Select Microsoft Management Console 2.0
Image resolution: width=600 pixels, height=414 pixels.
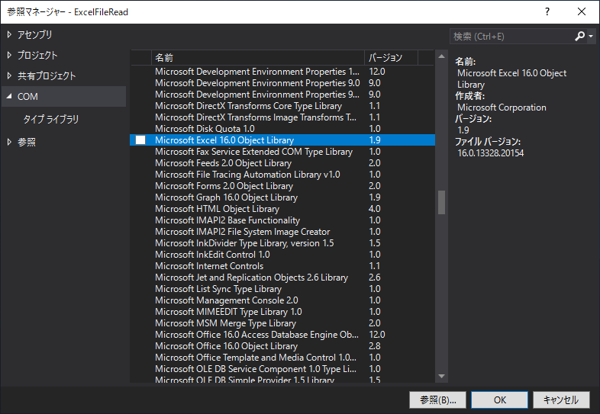pyautogui.click(x=282, y=300)
